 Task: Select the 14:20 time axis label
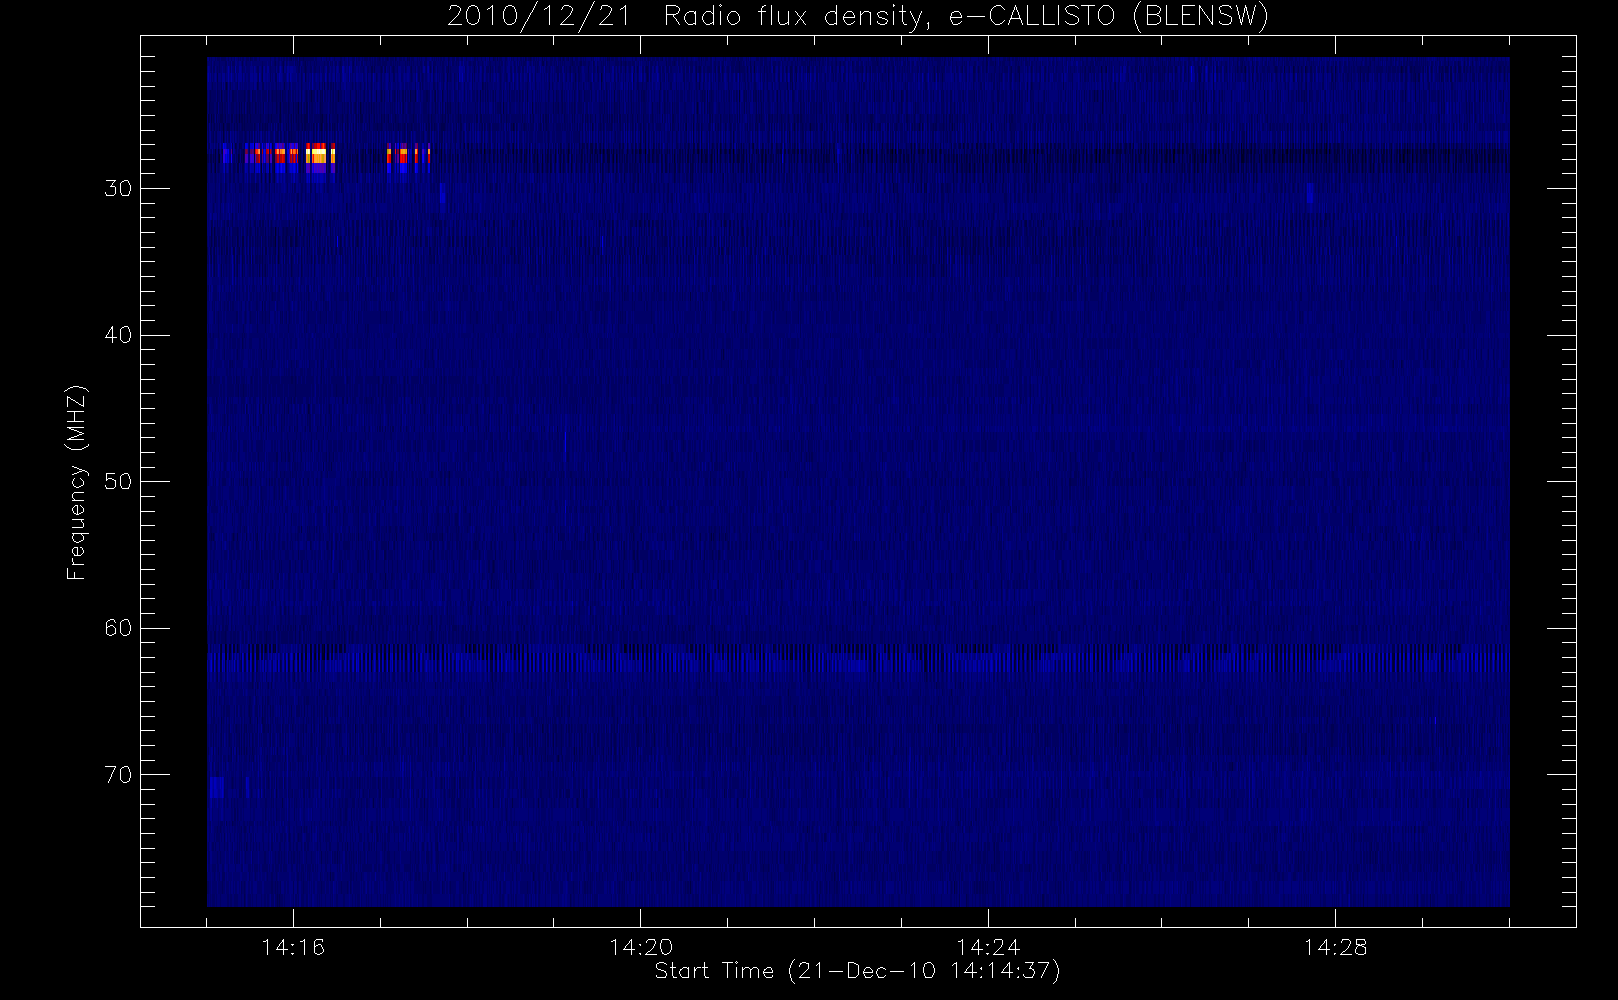point(641,947)
